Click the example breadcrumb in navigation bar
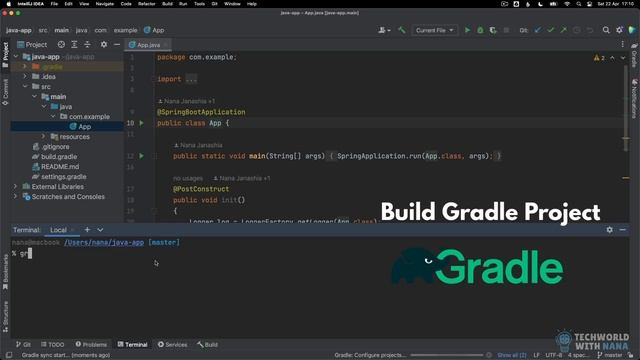 tap(125, 30)
